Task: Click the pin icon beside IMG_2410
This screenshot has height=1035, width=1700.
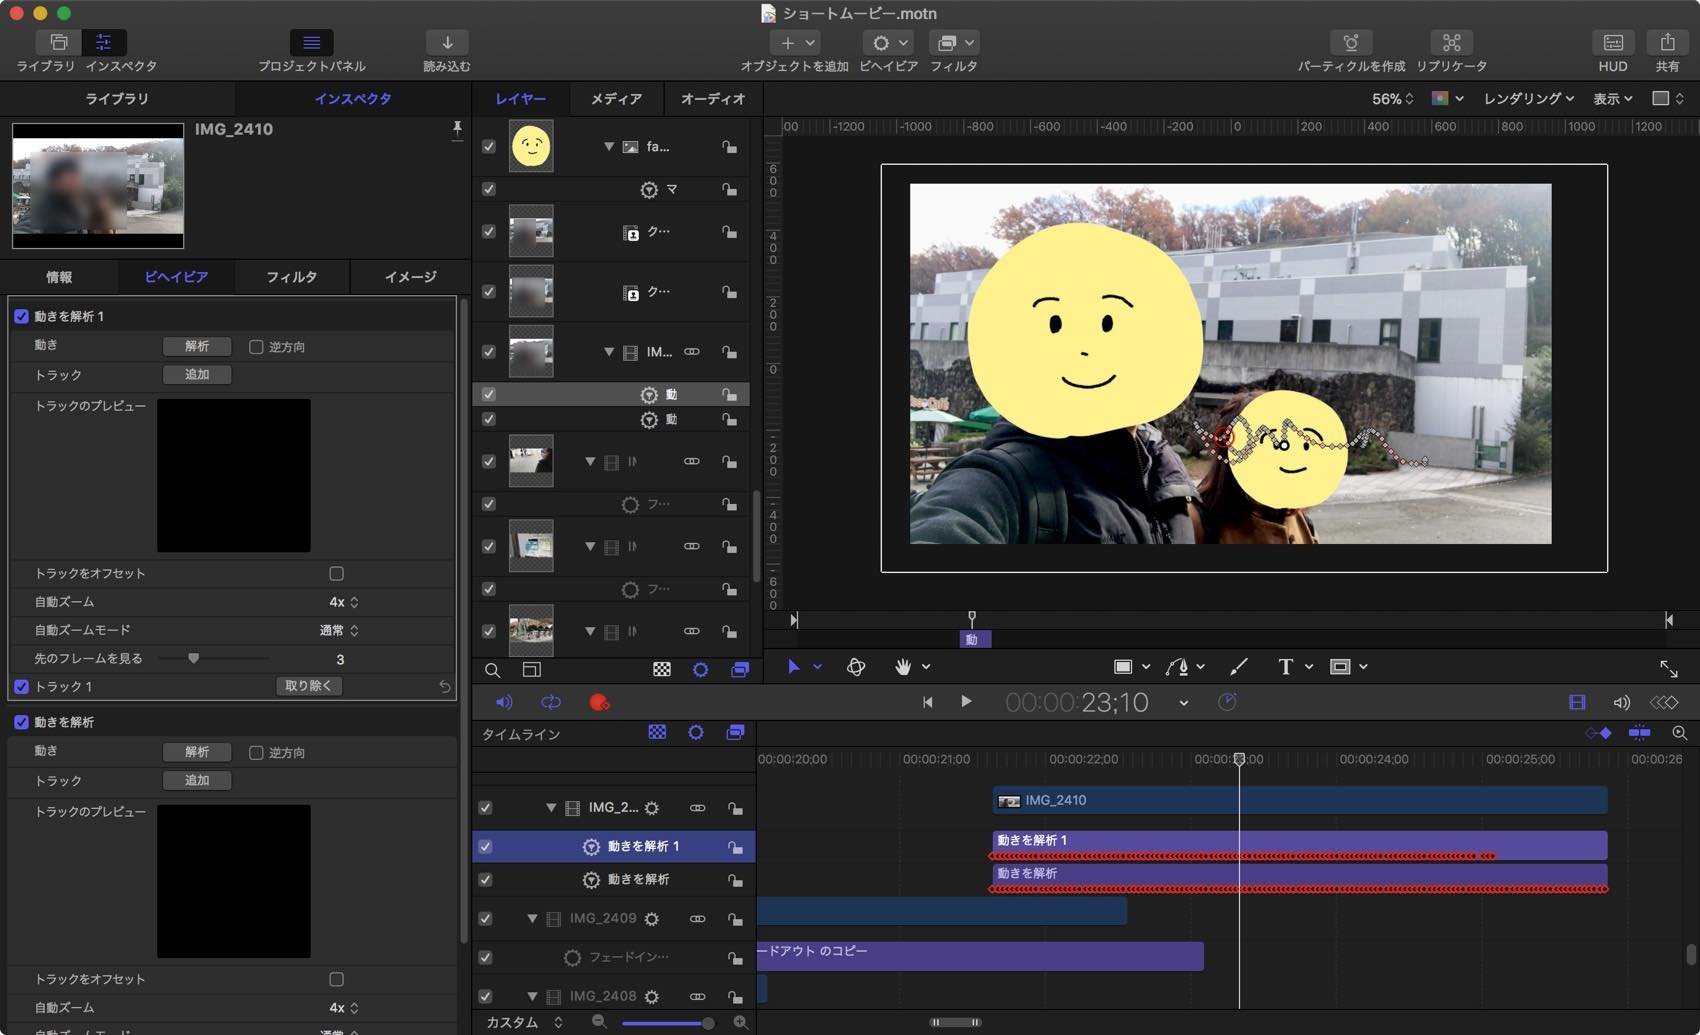Action: [457, 130]
